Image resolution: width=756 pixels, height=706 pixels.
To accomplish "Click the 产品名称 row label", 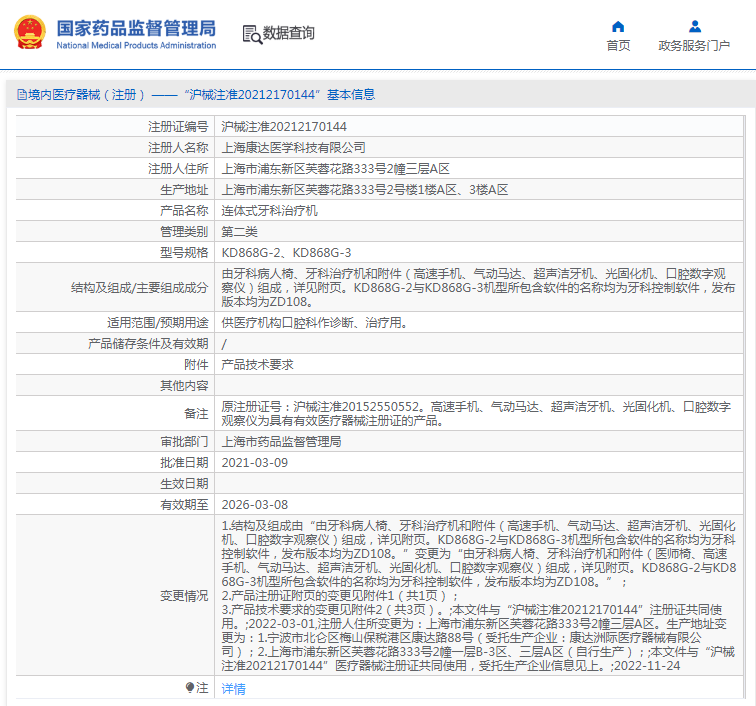I will click(x=184, y=211).
